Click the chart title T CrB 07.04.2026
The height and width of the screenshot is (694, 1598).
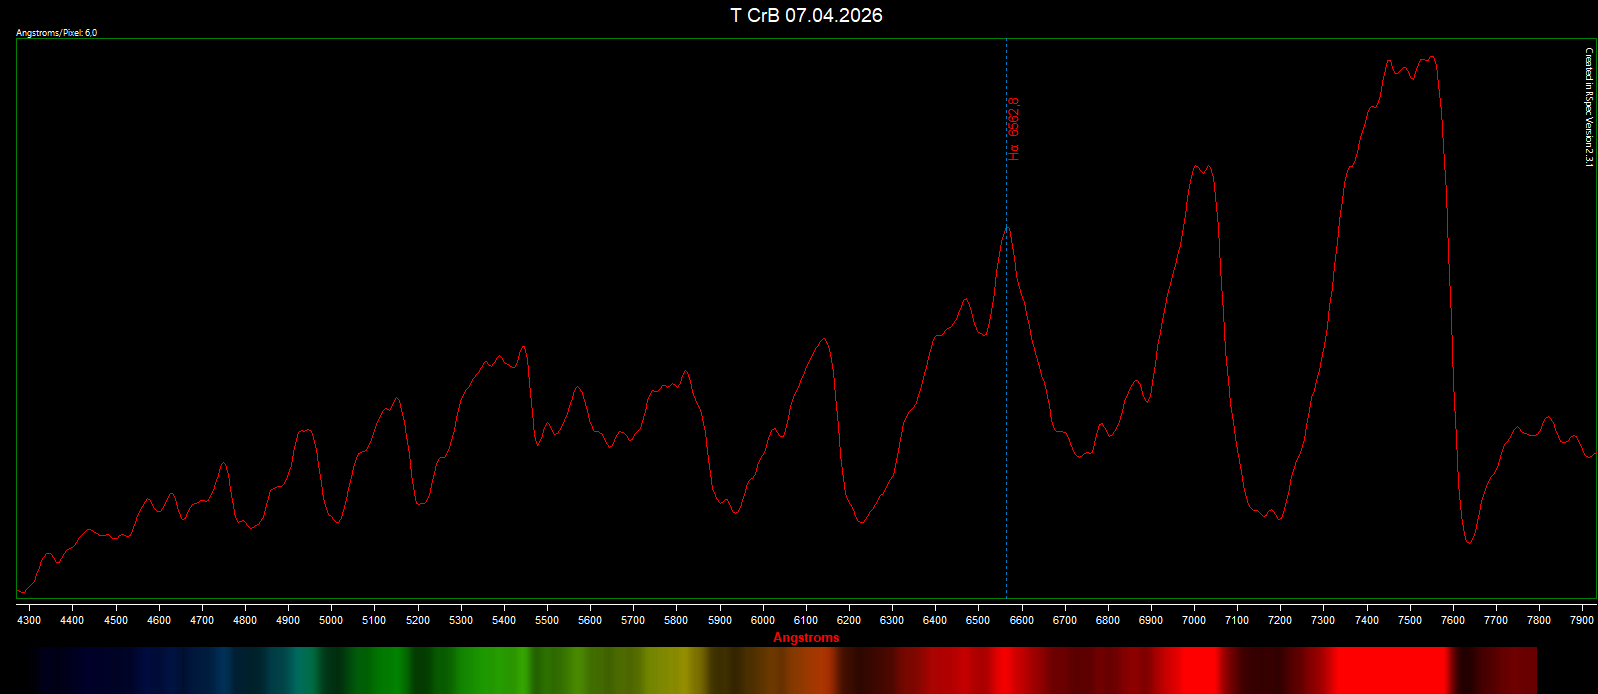(806, 15)
